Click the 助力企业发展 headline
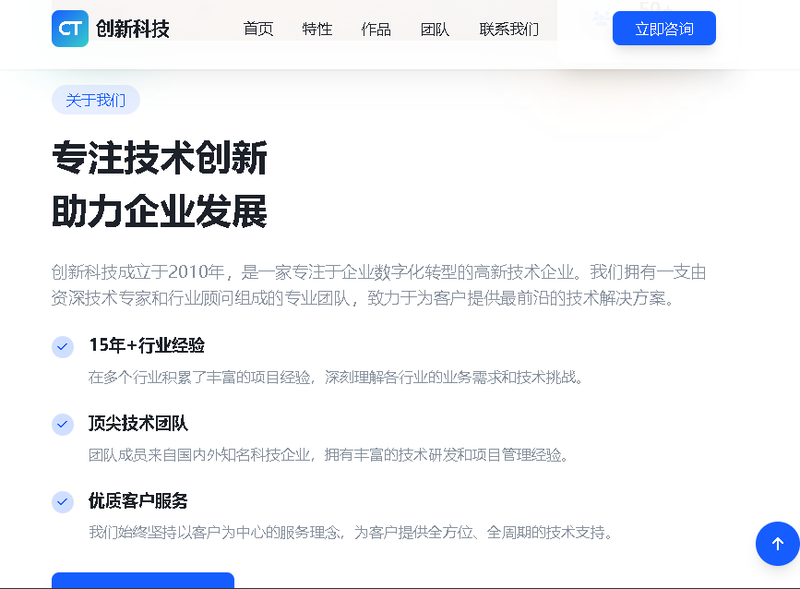The height and width of the screenshot is (589, 800). pyautogui.click(x=160, y=211)
